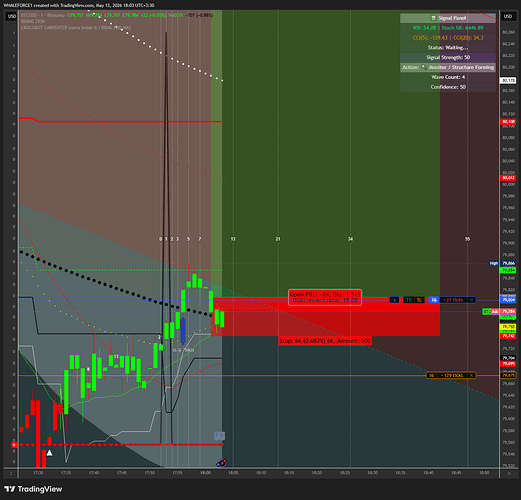Viewport: 521px width, 500px height.
Task: Click the small flag icons near 18:03 bar
Action: pos(219,435)
